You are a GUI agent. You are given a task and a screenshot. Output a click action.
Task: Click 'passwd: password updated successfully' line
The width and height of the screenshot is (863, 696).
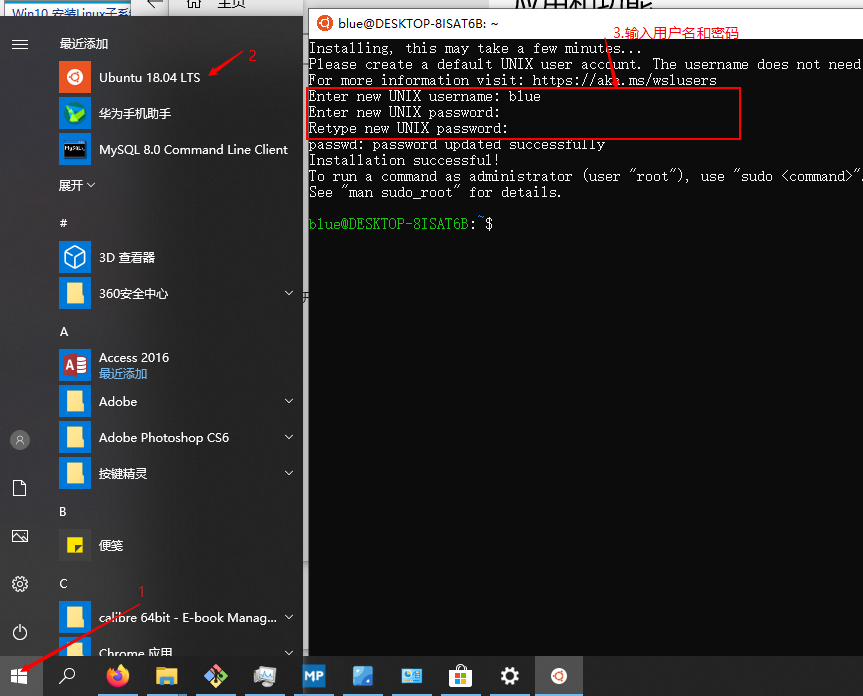pos(457,144)
